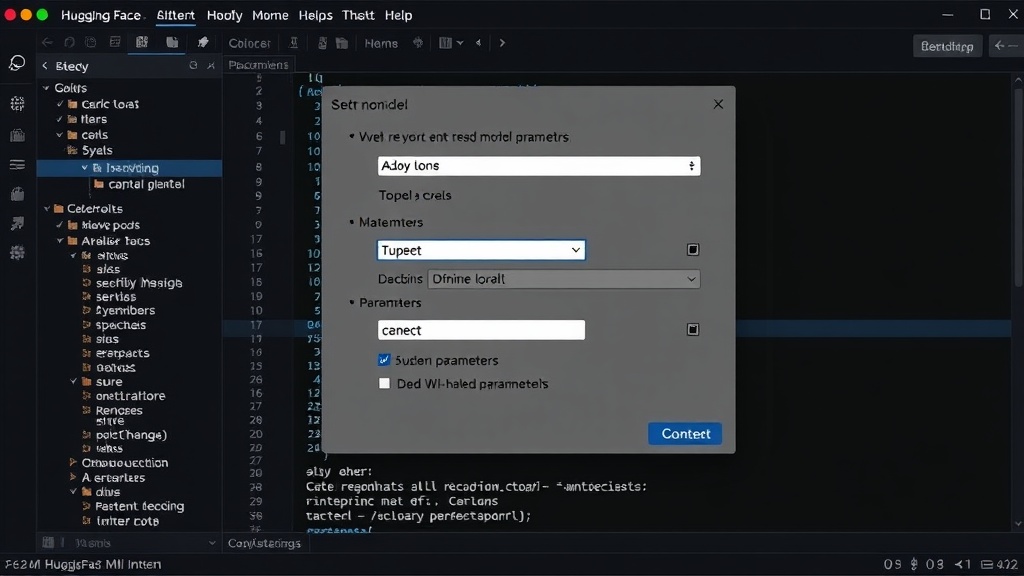Select the captal glentel tree item

pos(146,184)
